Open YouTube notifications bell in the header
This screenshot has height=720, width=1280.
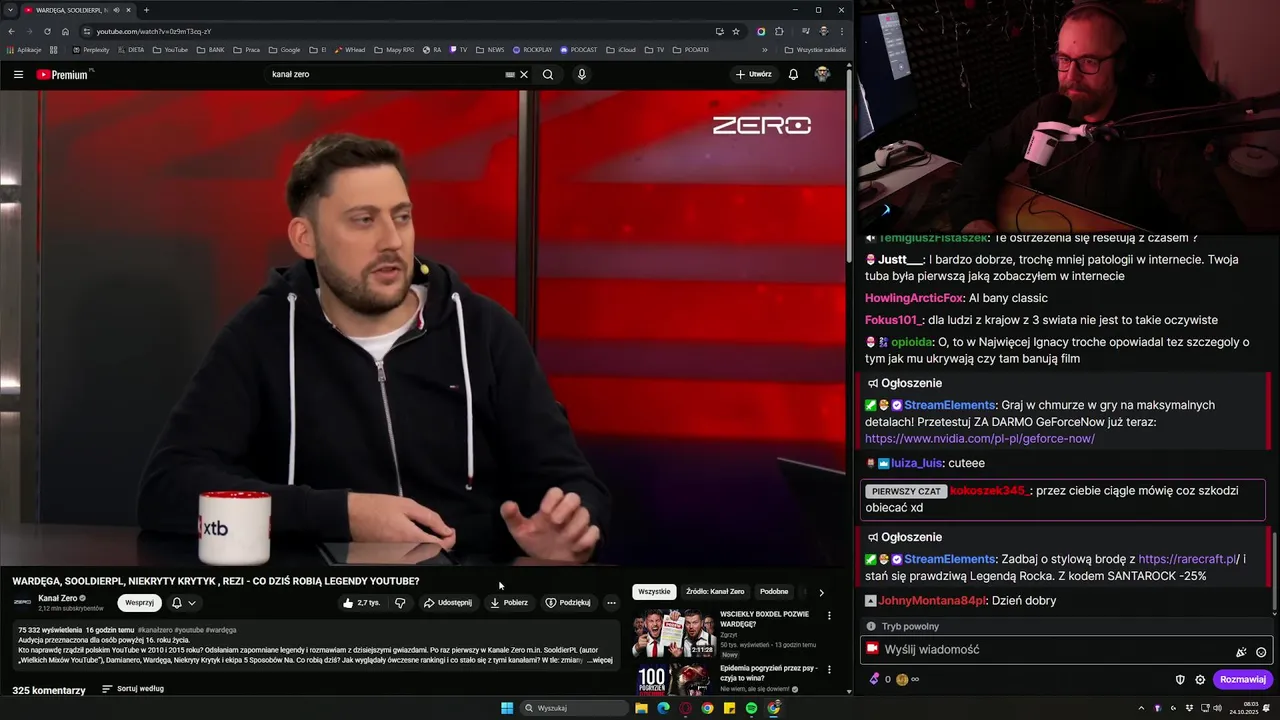pos(793,74)
